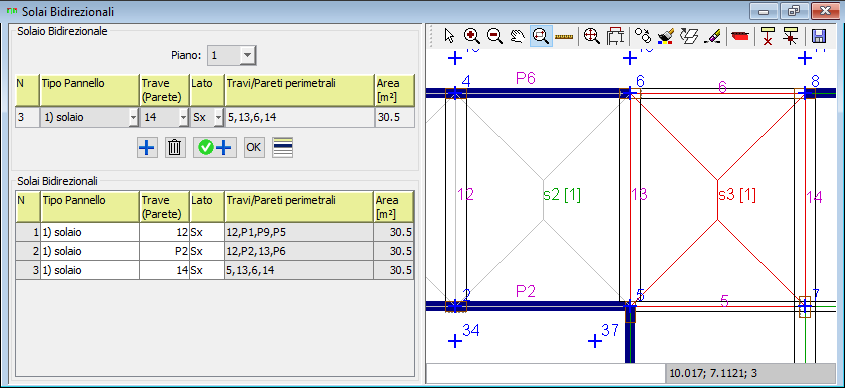845x388 pixels.
Task: Select the pan hand tool
Action: pos(517,36)
